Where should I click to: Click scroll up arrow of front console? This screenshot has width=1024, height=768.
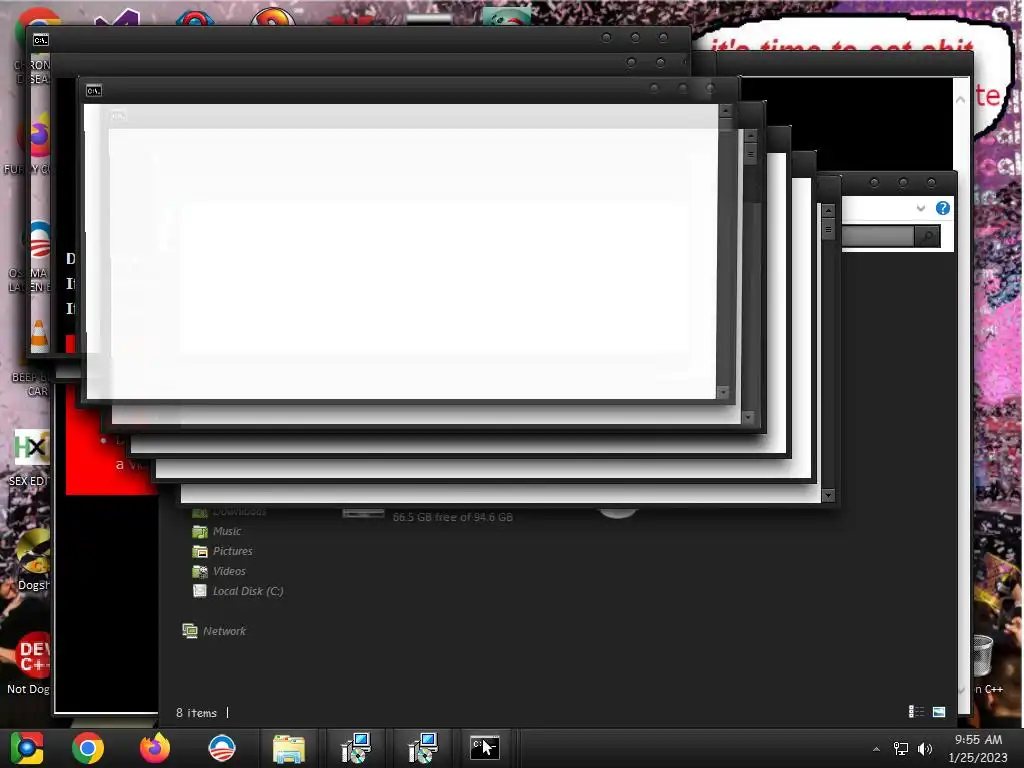(725, 110)
